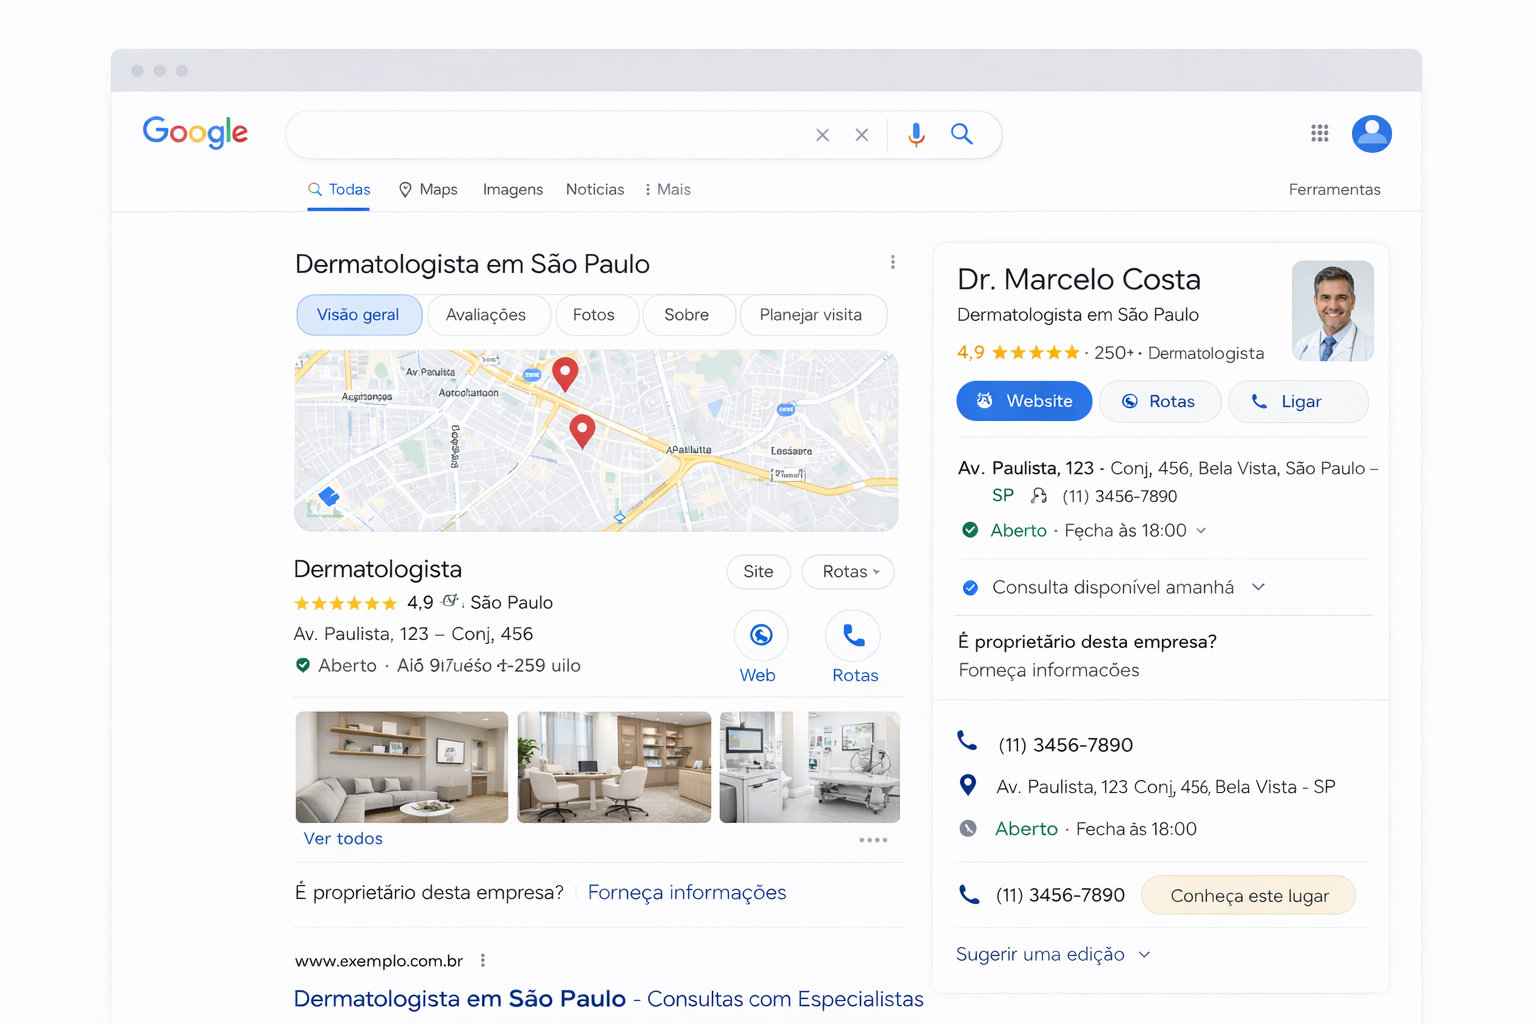Start the search with the magnifier icon
The width and height of the screenshot is (1536, 1024).
click(x=961, y=134)
